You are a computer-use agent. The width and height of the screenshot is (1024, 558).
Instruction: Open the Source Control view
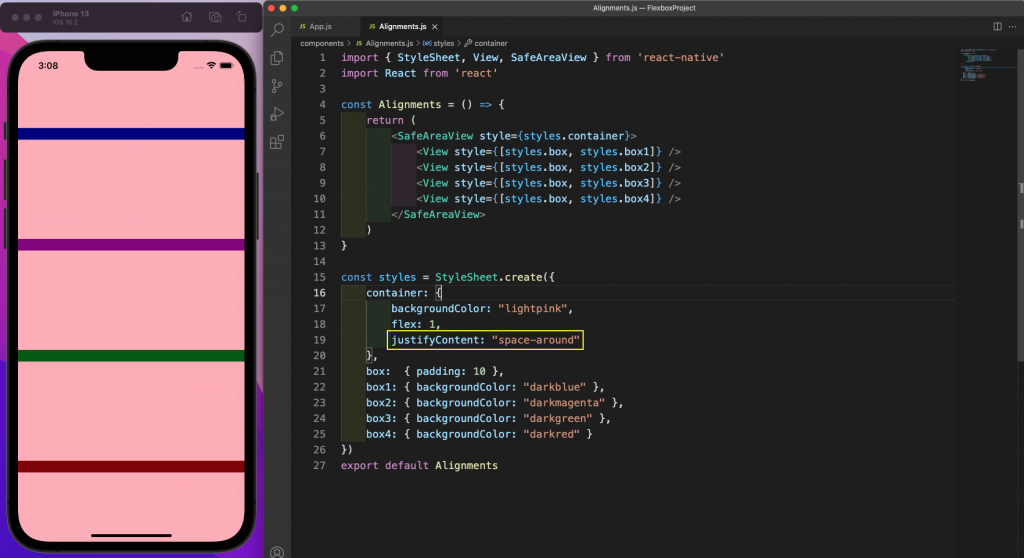pyautogui.click(x=277, y=86)
